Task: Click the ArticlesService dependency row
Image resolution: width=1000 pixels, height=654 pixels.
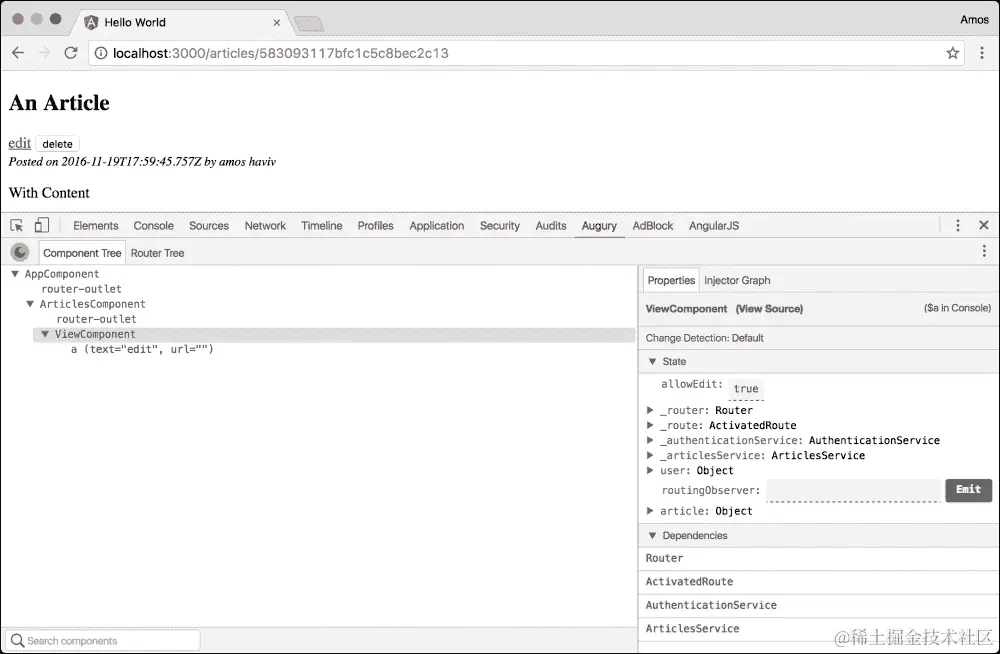Action: click(x=819, y=629)
